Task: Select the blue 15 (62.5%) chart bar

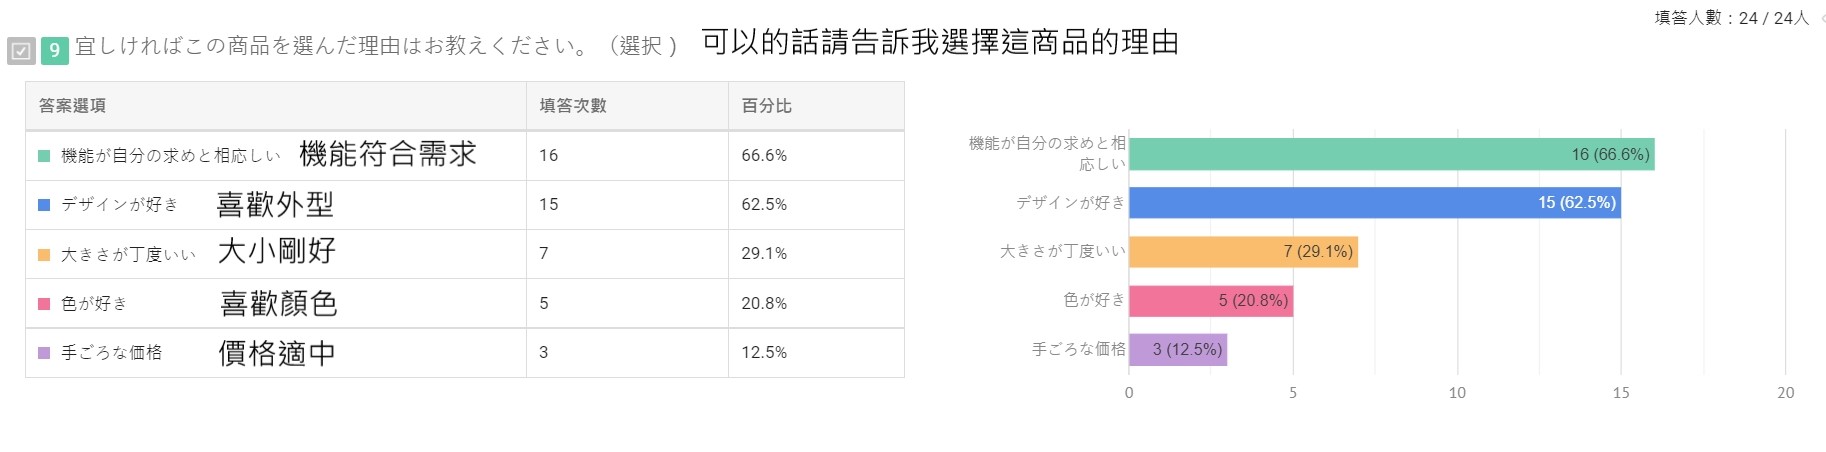Action: pos(1374,203)
